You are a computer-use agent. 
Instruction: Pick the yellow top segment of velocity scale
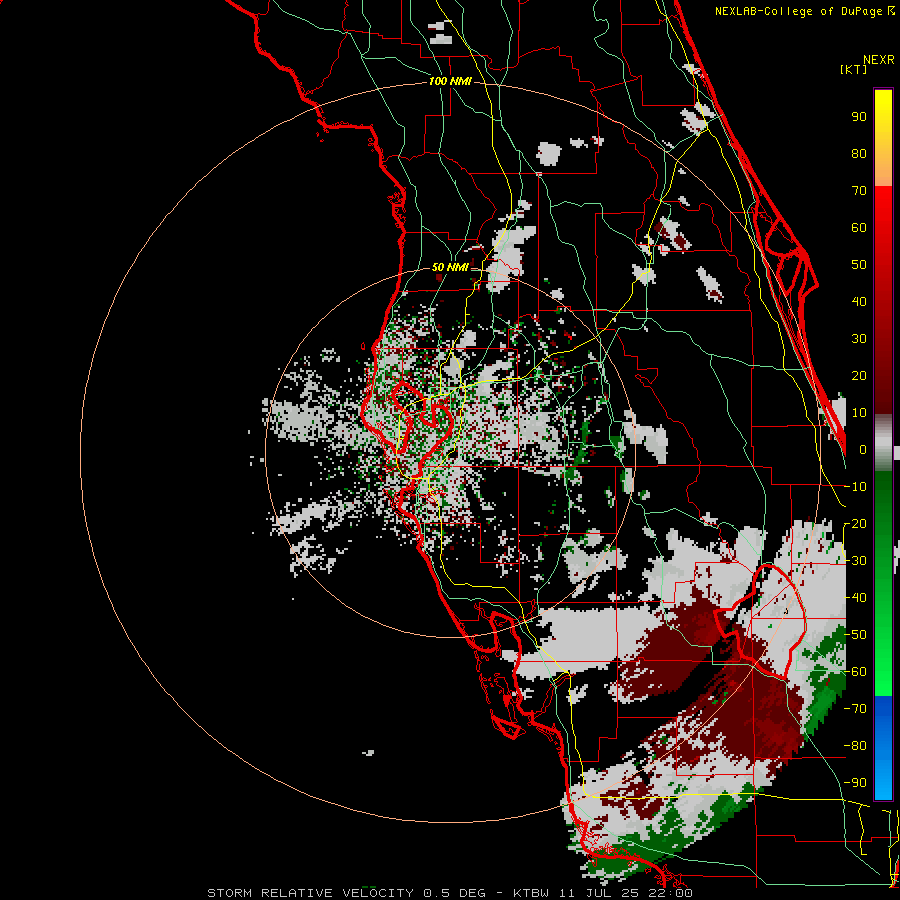883,138
